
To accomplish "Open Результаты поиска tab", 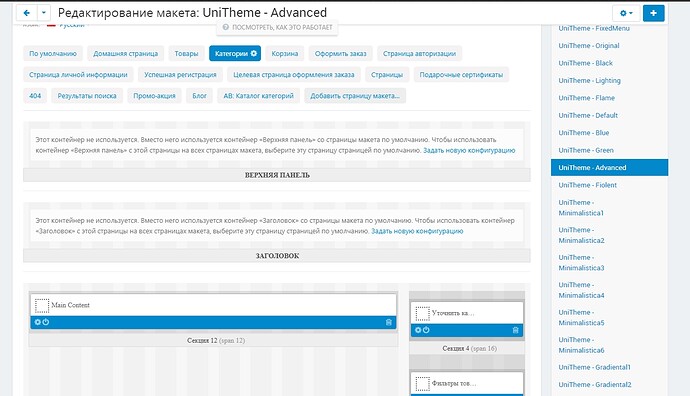I will (x=87, y=96).
